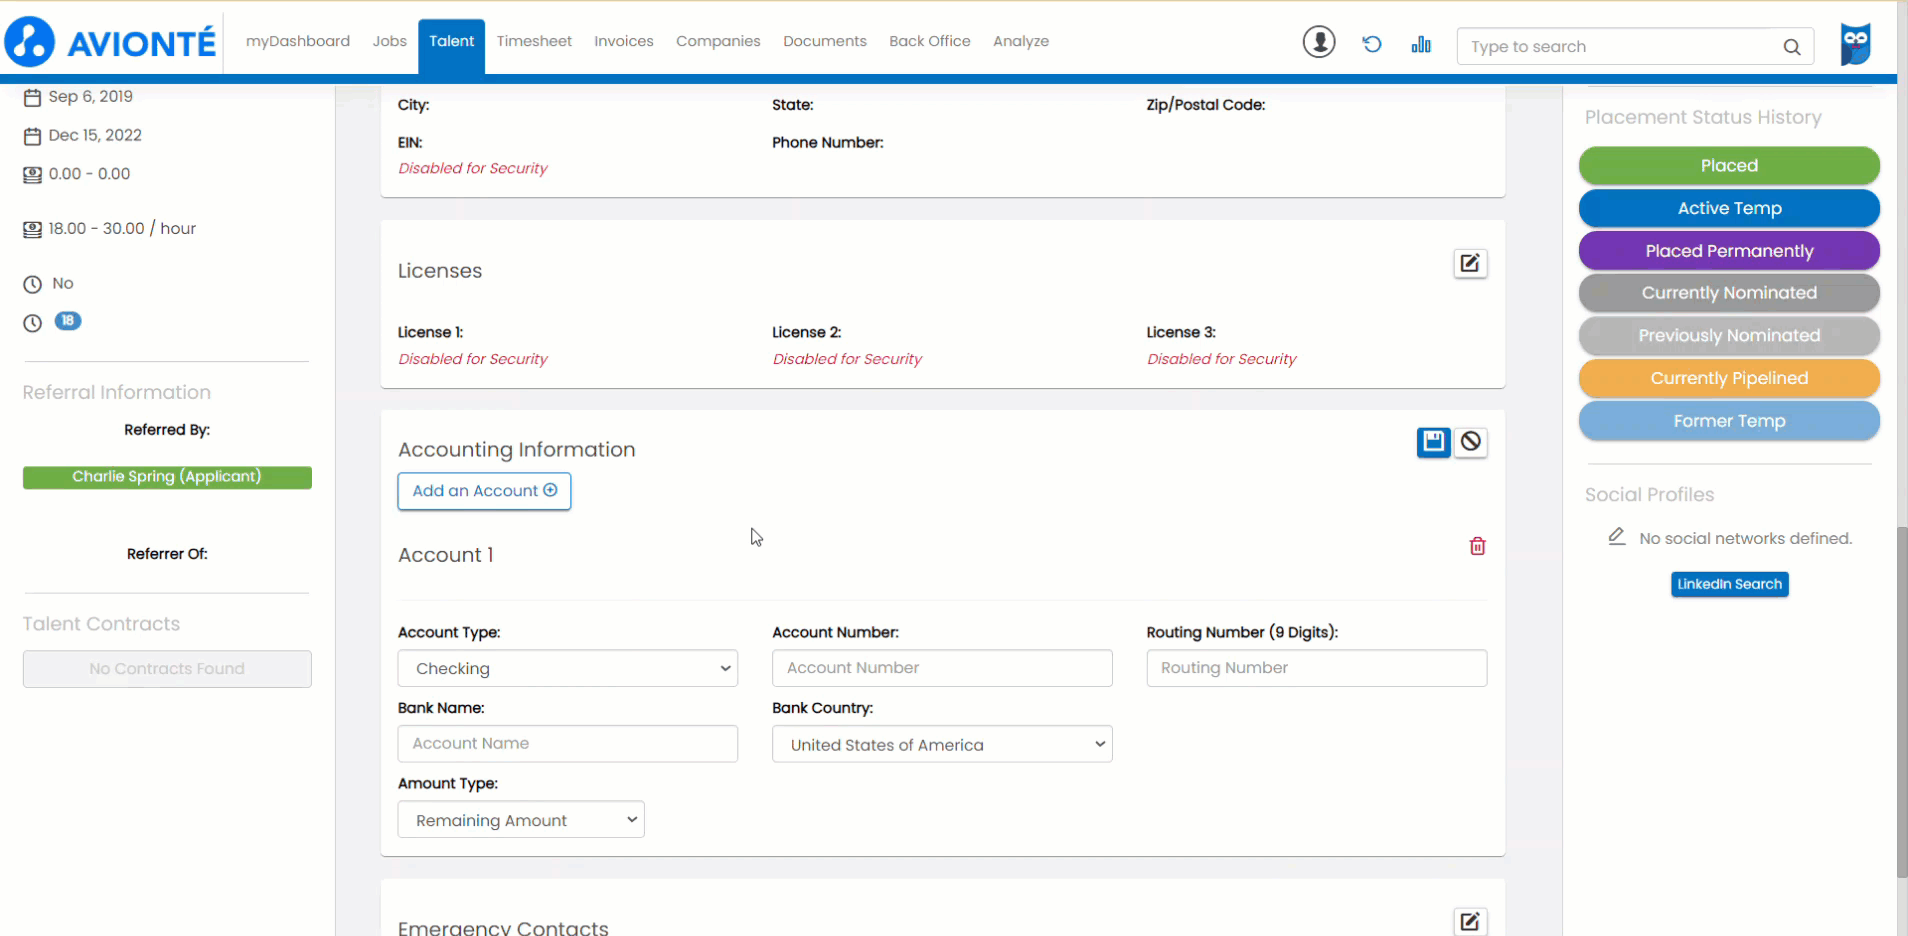This screenshot has width=1908, height=936.
Task: Open Charlie Spring (Applicant) referral
Action: 167,477
